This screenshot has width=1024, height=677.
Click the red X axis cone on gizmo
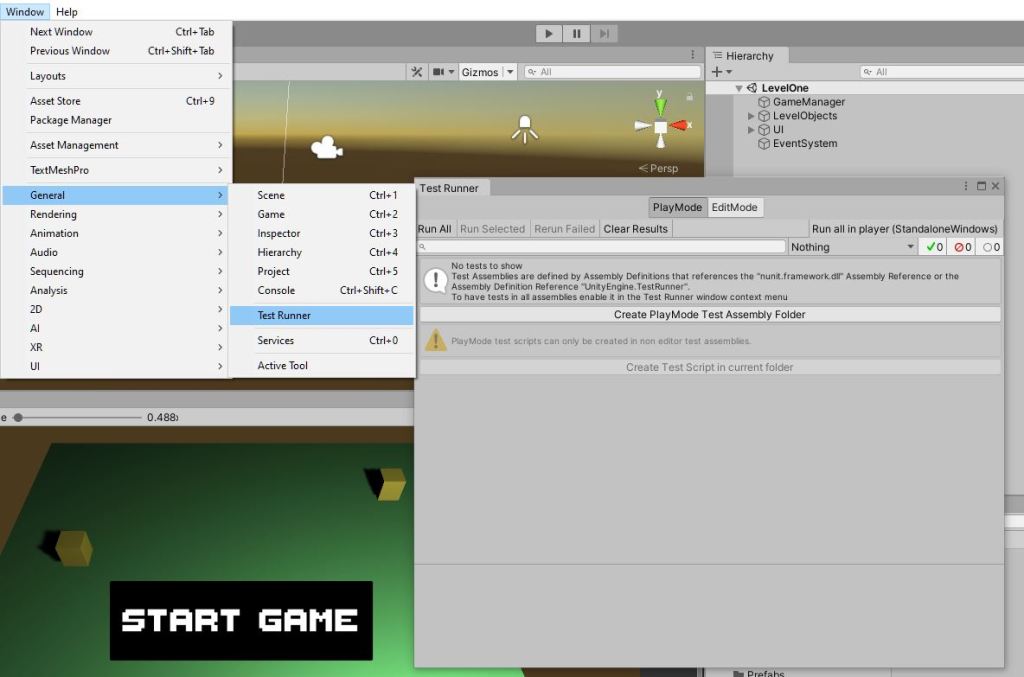point(679,125)
